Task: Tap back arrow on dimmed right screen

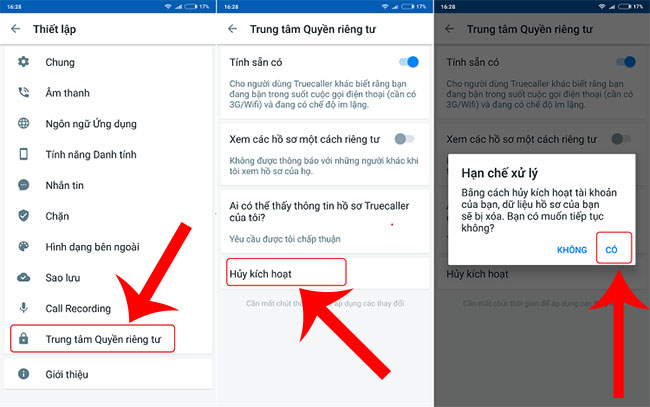Action: click(449, 29)
